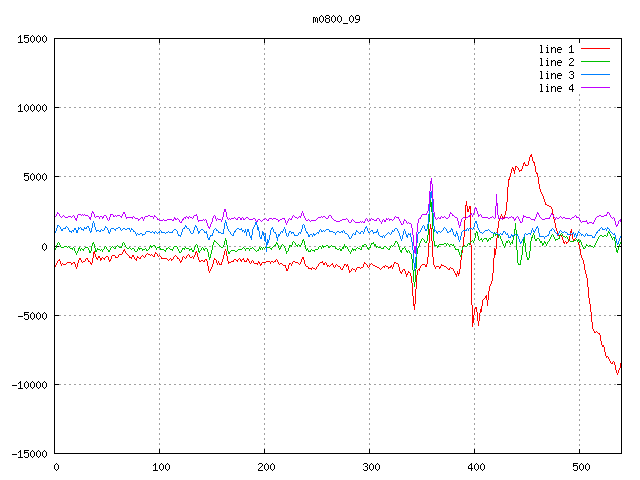This screenshot has height=480, width=640.
Task: Click the x-axis label 300
Action: point(370,467)
